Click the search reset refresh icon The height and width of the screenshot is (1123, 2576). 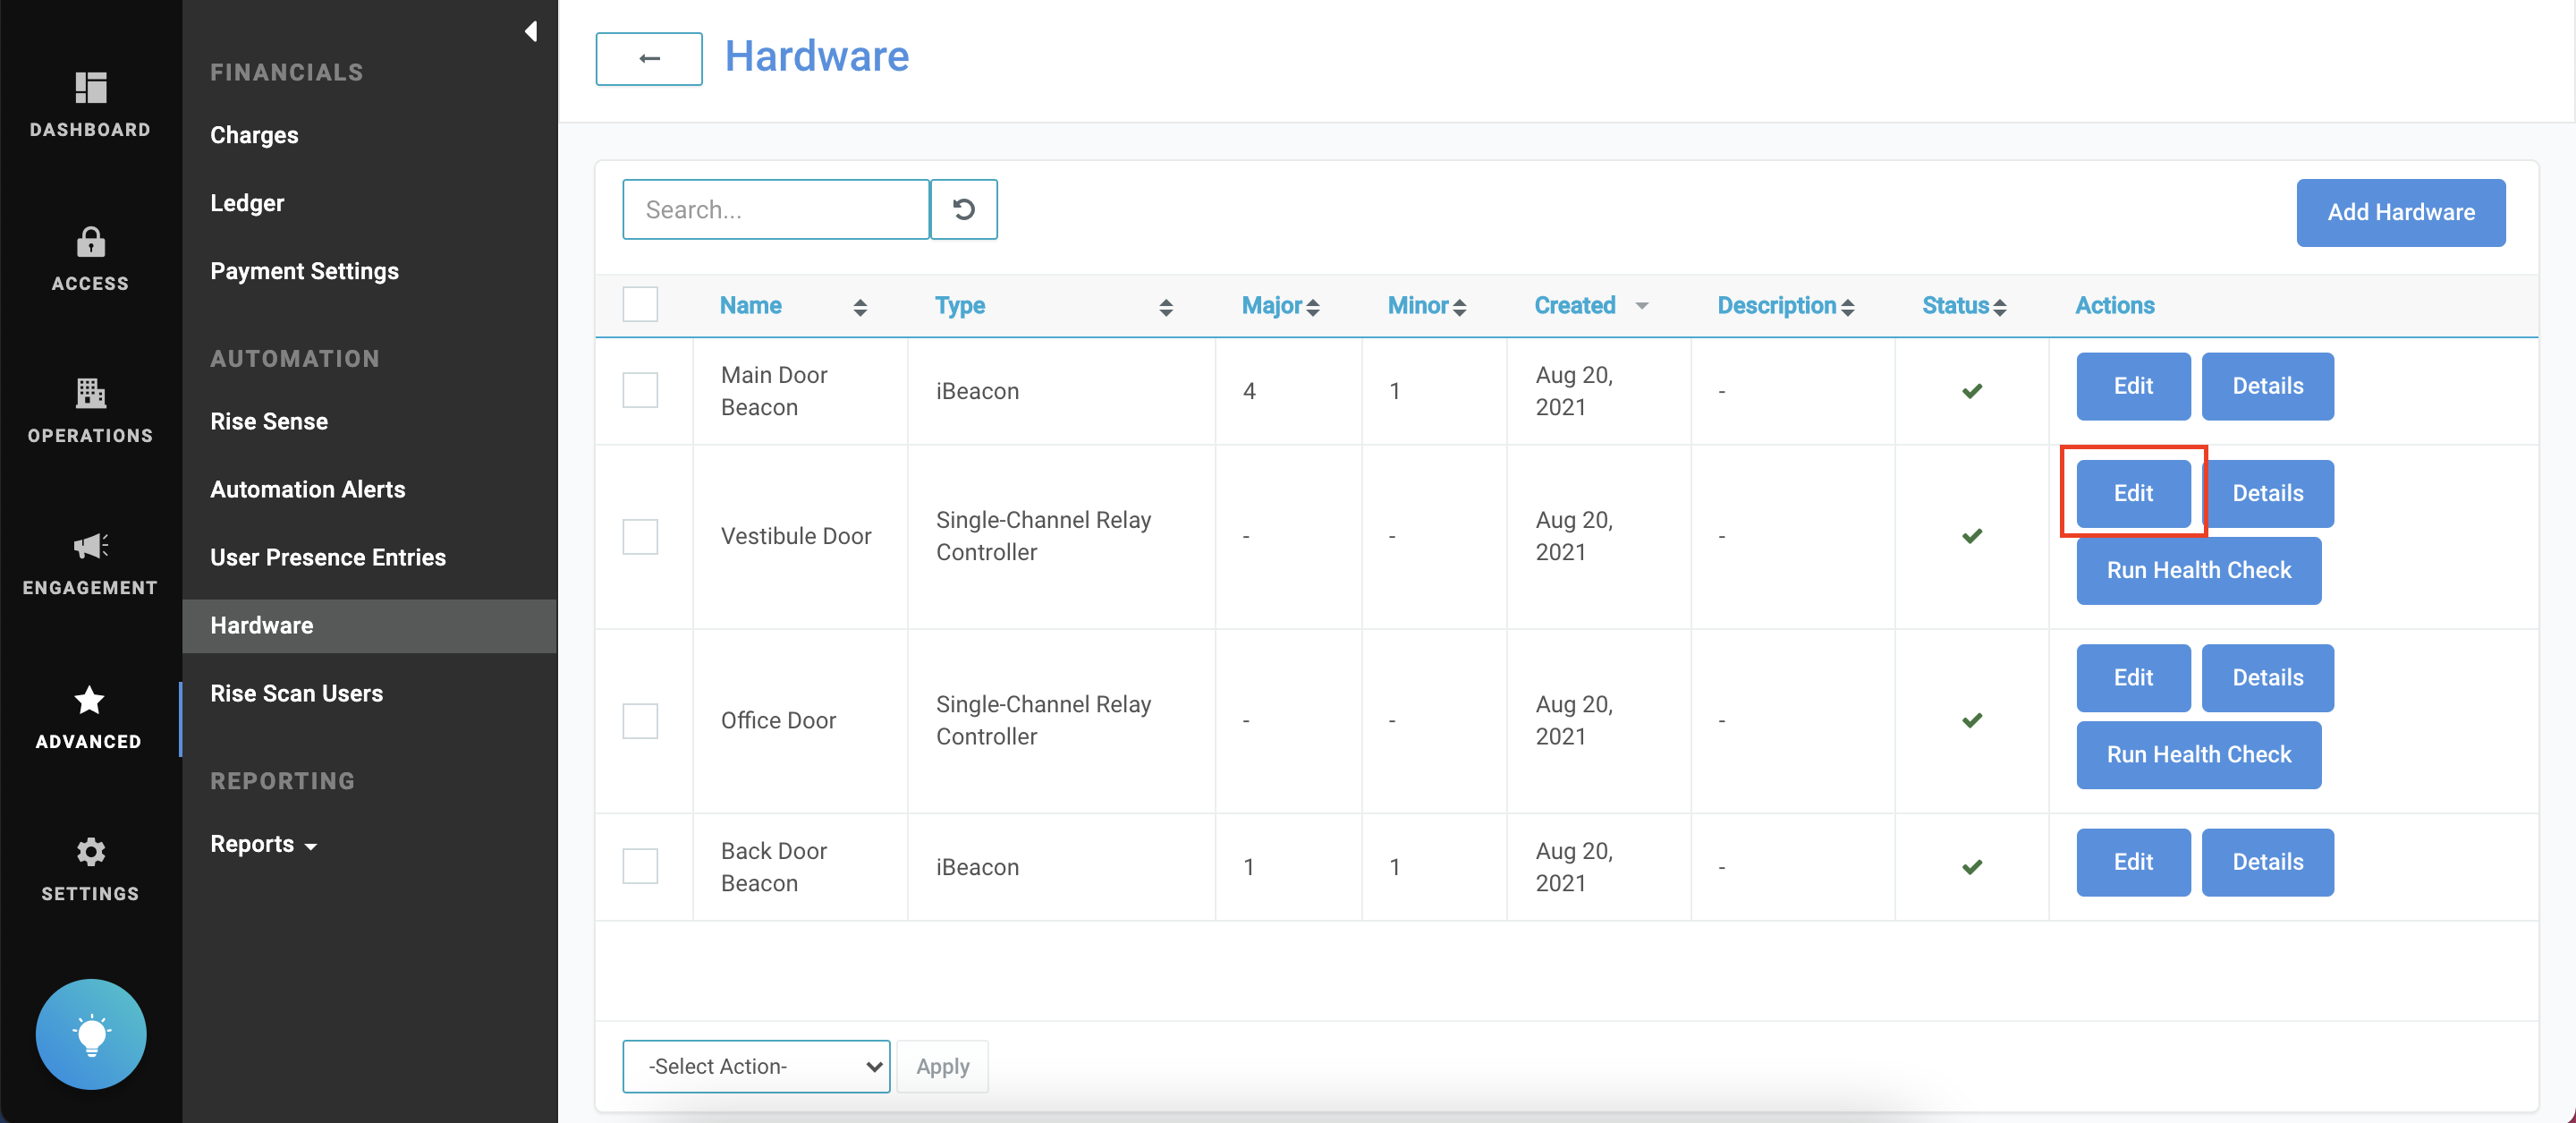pyautogui.click(x=963, y=209)
